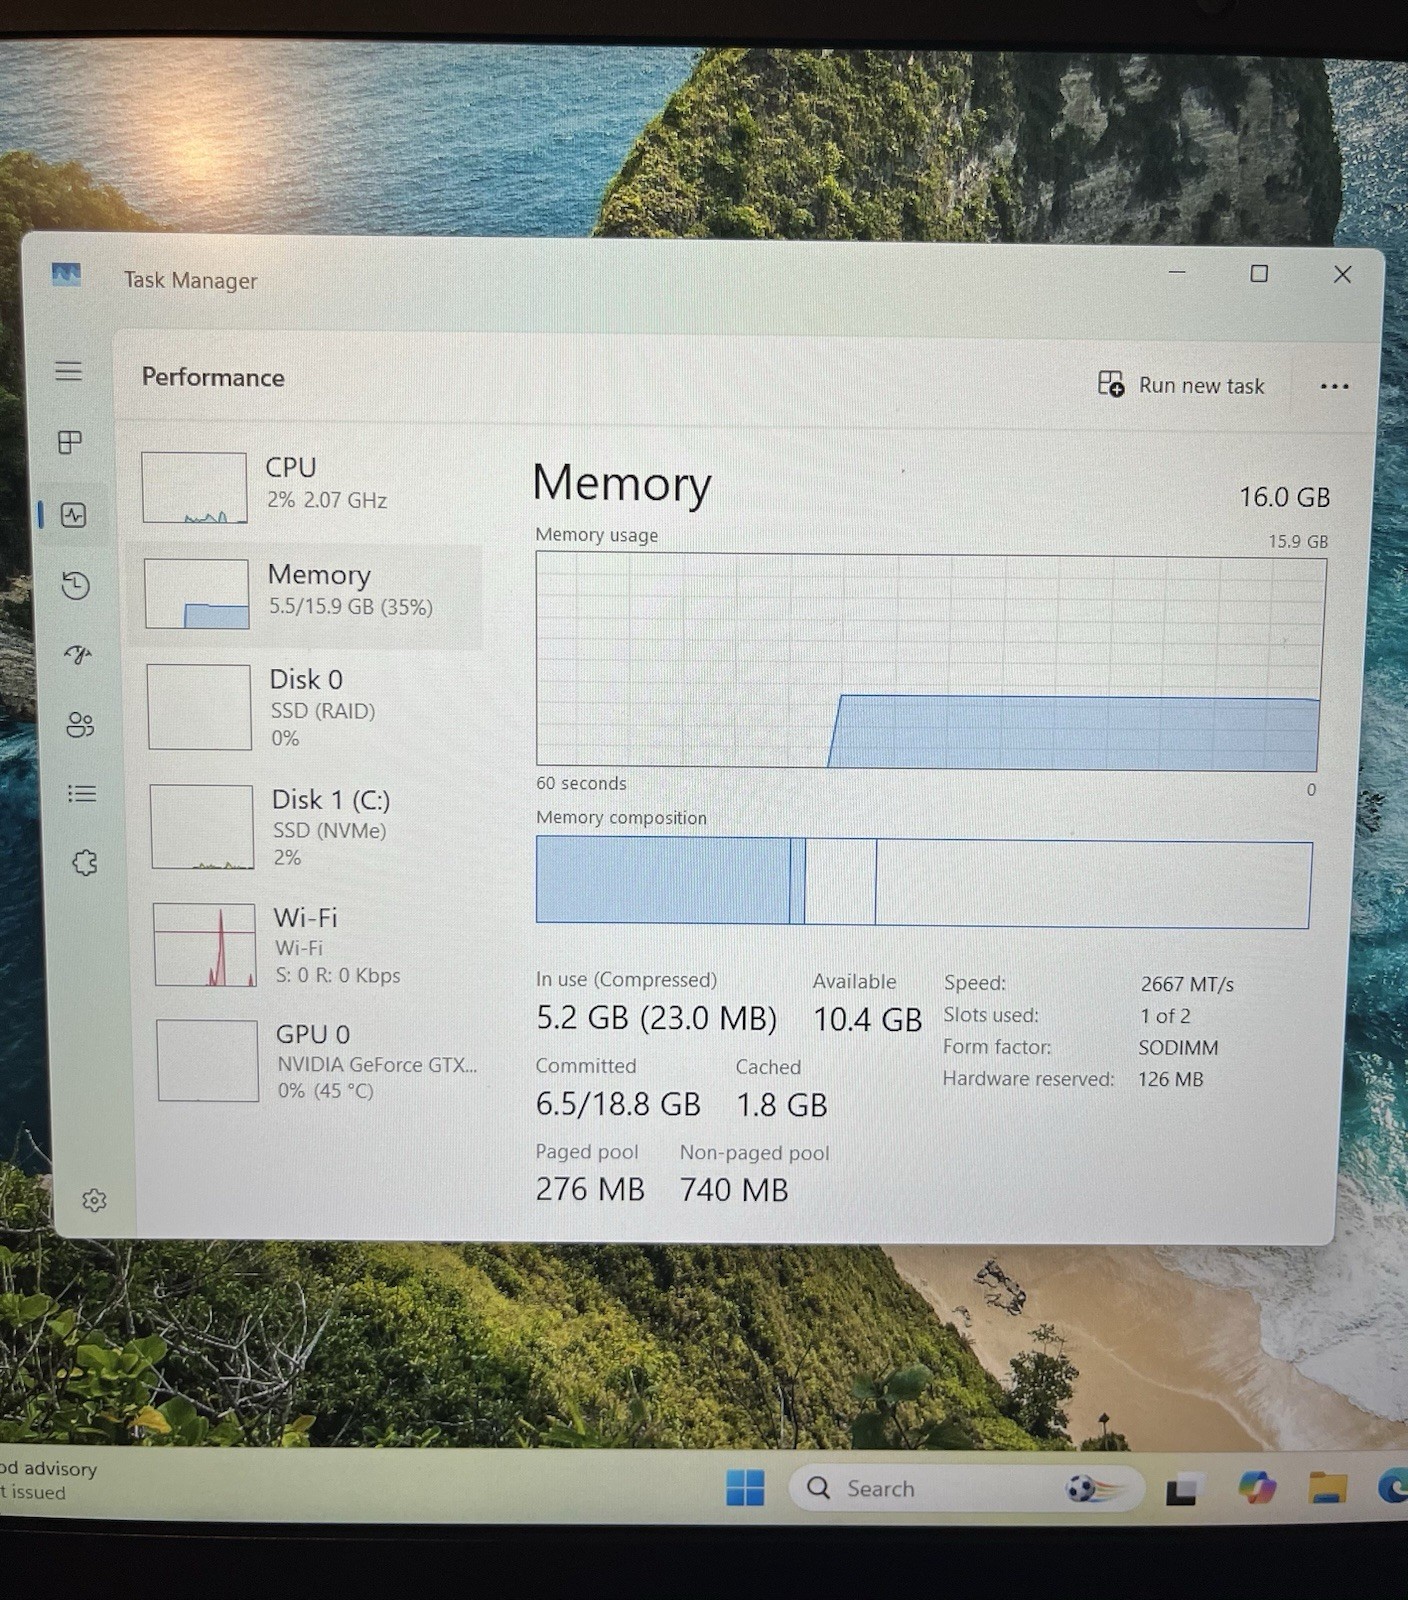1408x1600 pixels.
Task: Click the Performance page heading
Action: pyautogui.click(x=213, y=377)
